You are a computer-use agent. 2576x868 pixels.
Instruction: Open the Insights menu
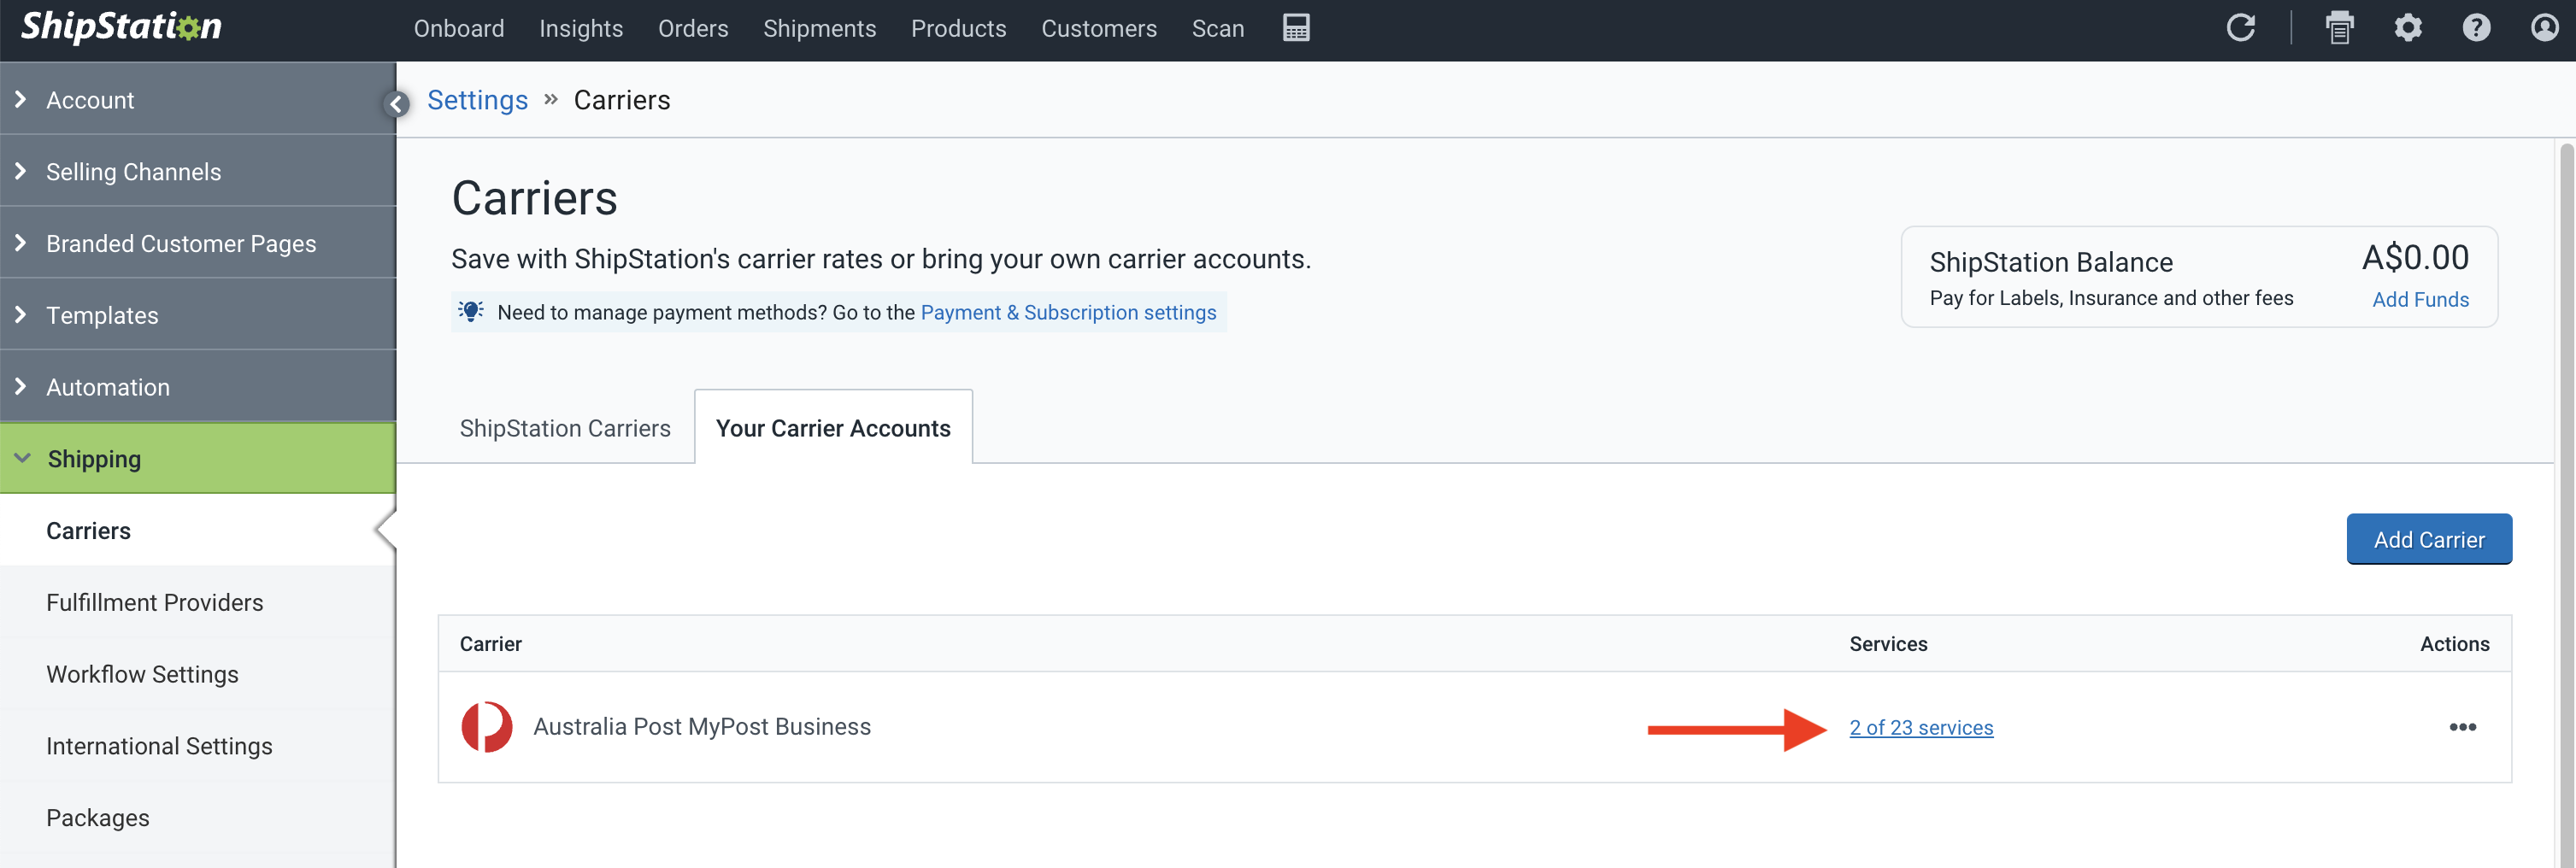click(x=581, y=29)
